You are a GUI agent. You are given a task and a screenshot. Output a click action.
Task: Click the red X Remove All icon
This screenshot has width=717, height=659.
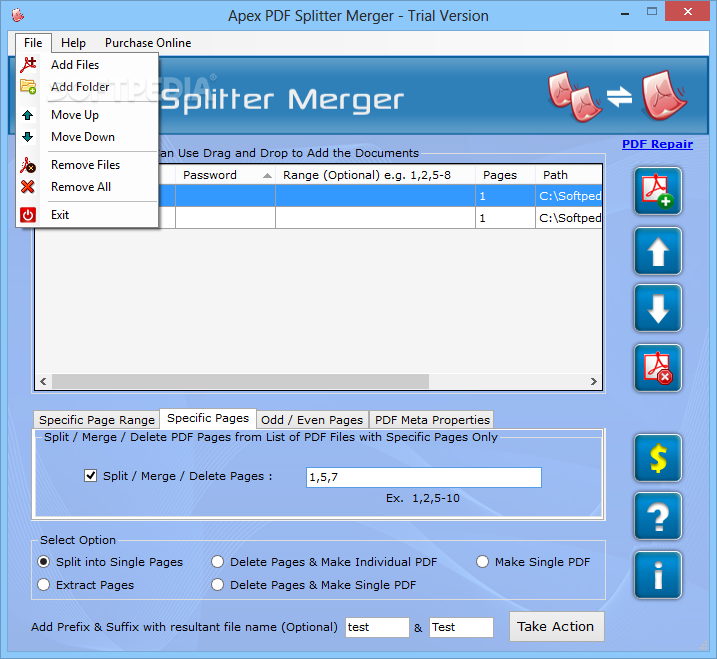pos(28,187)
